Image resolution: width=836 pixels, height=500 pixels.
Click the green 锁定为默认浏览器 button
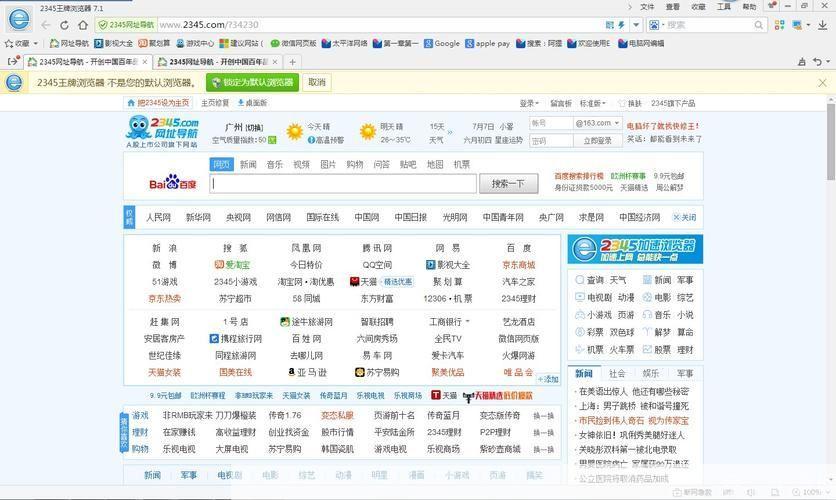pyautogui.click(x=252, y=83)
